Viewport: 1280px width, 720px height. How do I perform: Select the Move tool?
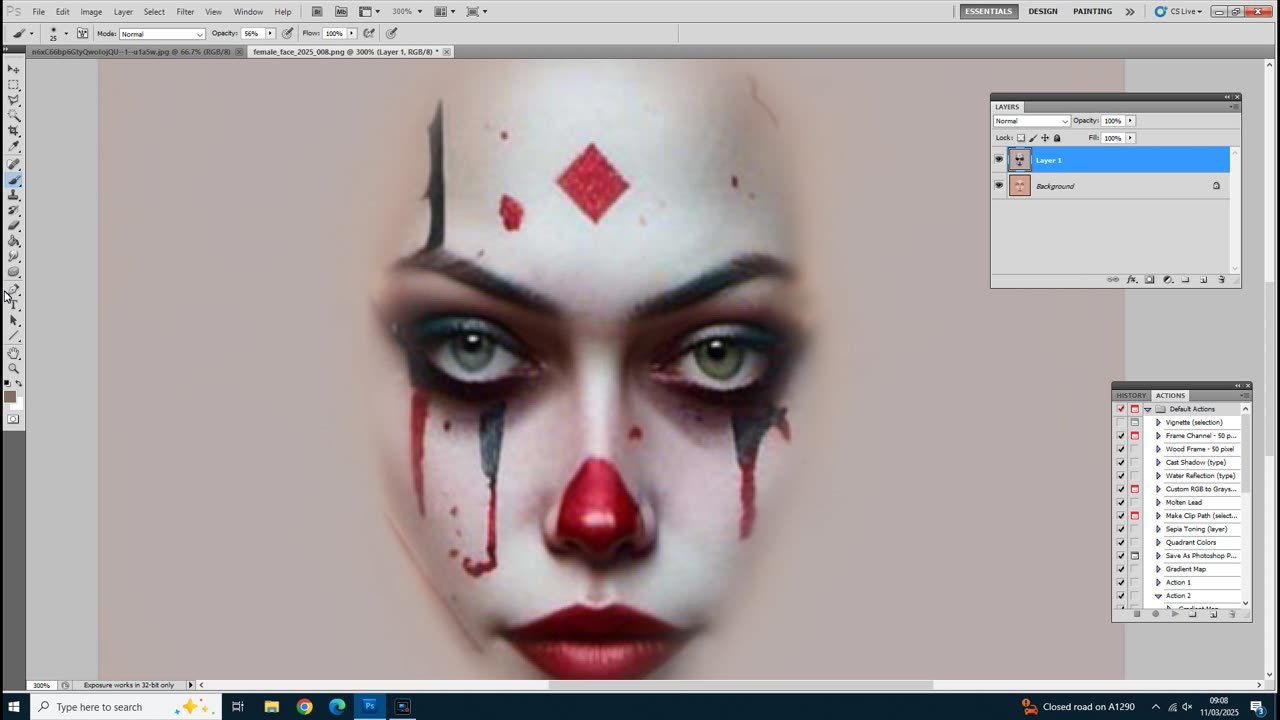14,69
